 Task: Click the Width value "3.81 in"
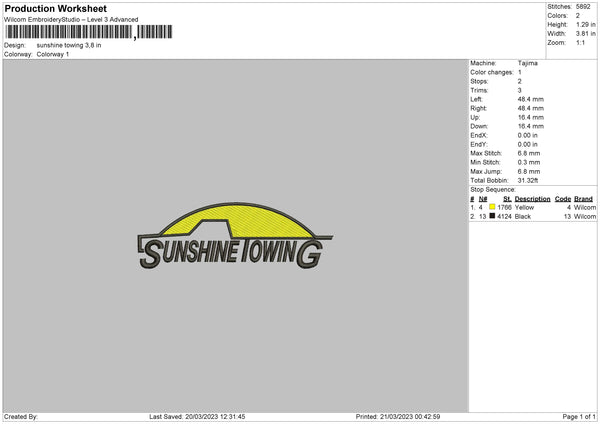[586, 34]
